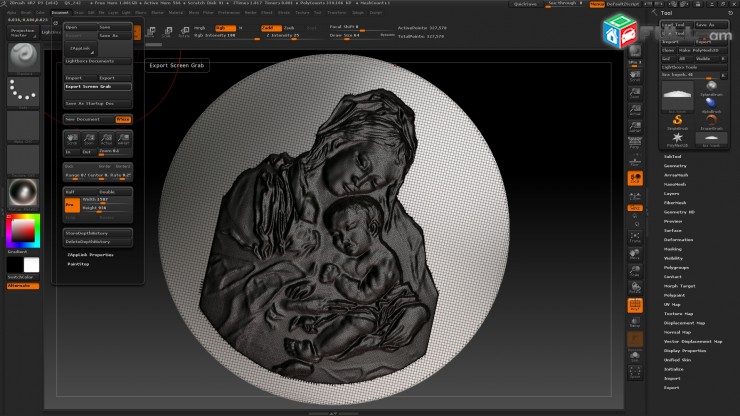Expand the Display Properties section
The height and width of the screenshot is (416, 740).
[685, 351]
